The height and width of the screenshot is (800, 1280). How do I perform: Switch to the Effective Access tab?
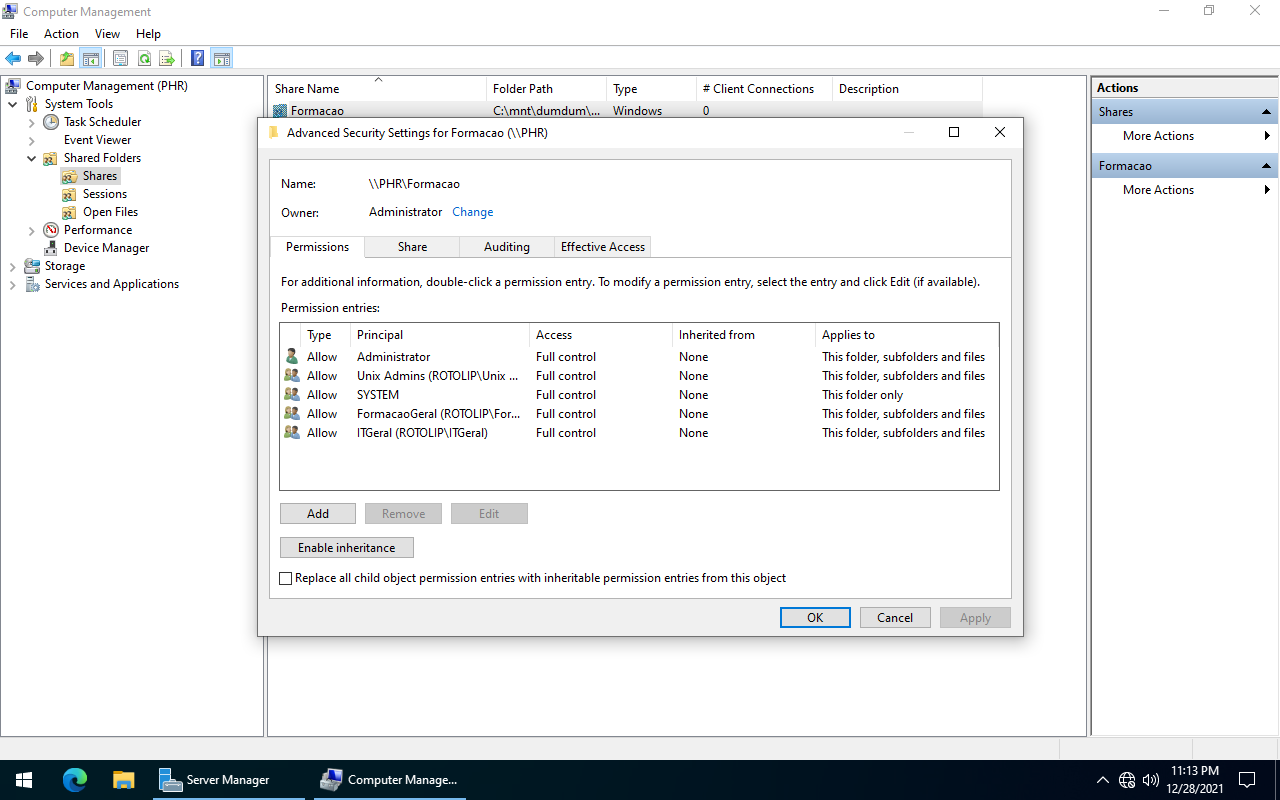(x=602, y=247)
